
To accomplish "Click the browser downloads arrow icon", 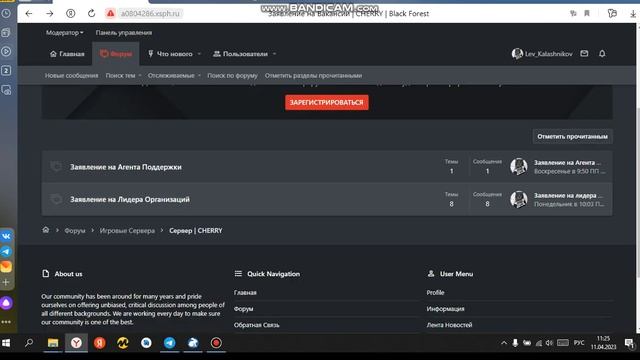I will 633,13.
